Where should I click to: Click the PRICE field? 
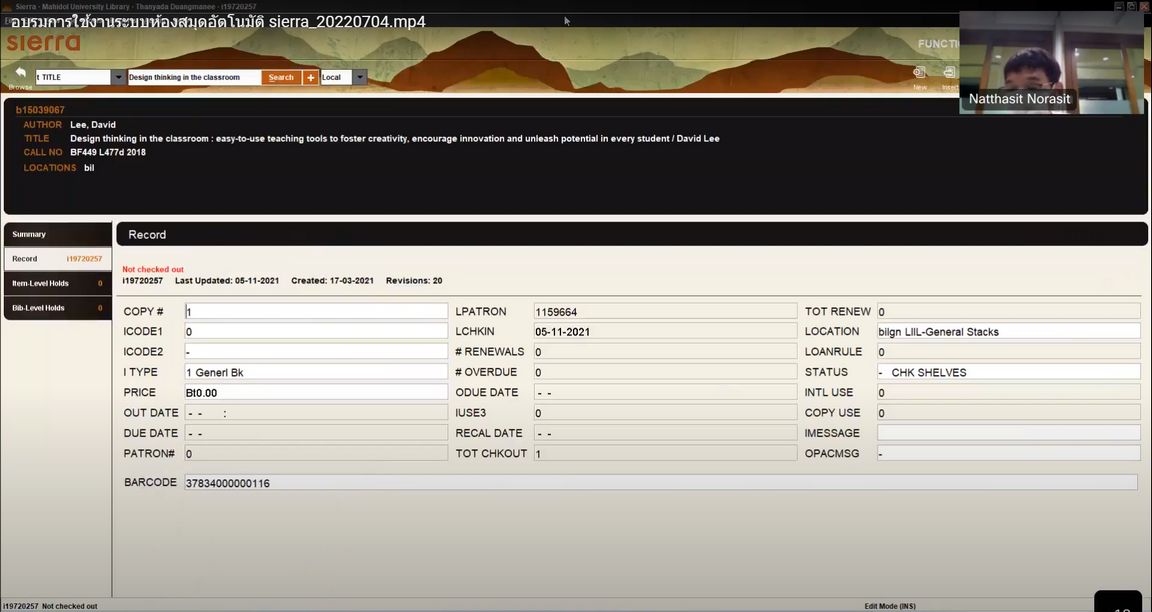[x=315, y=393]
